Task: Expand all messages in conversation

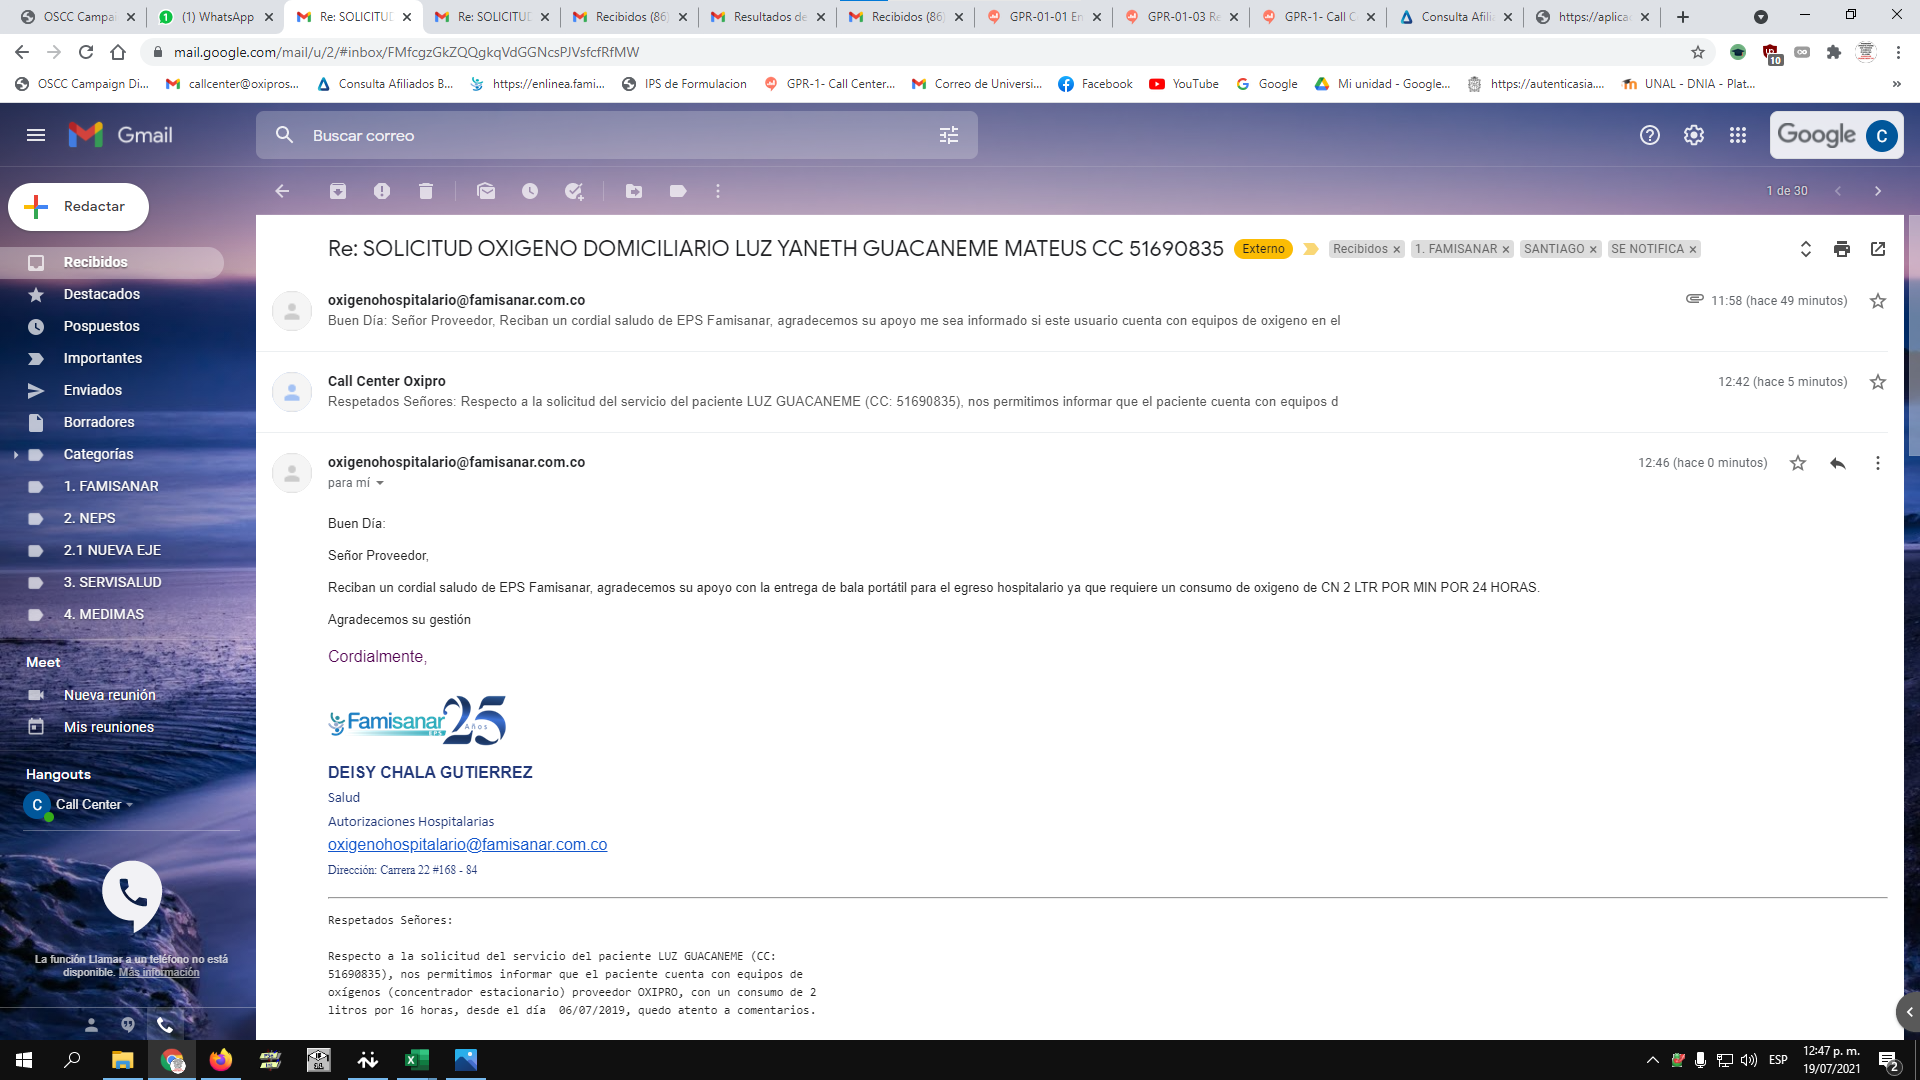Action: tap(1806, 249)
